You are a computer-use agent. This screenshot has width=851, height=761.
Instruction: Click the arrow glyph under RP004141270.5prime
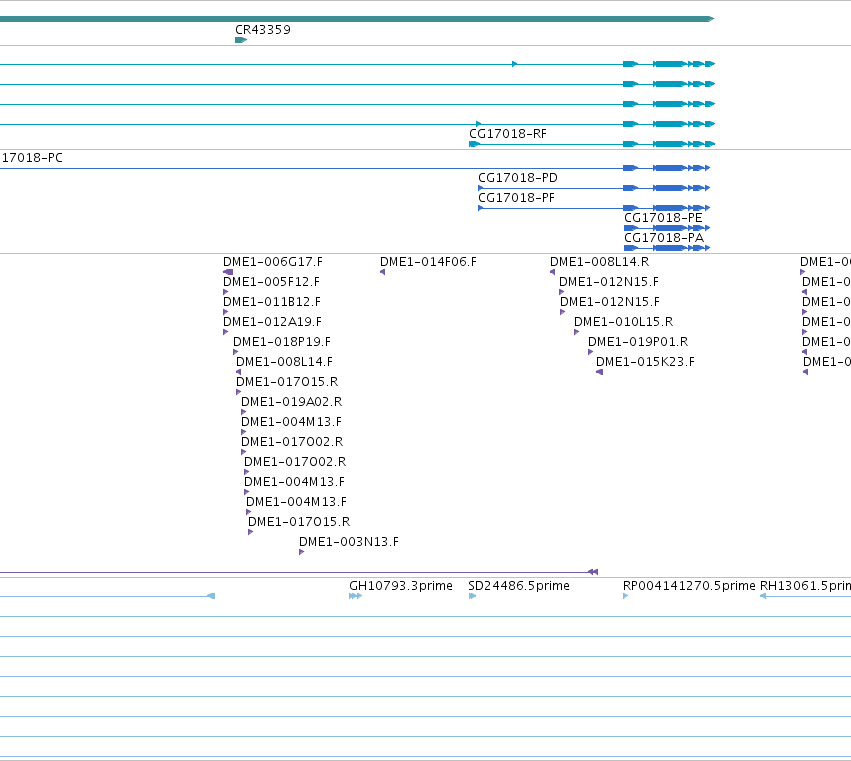[626, 596]
